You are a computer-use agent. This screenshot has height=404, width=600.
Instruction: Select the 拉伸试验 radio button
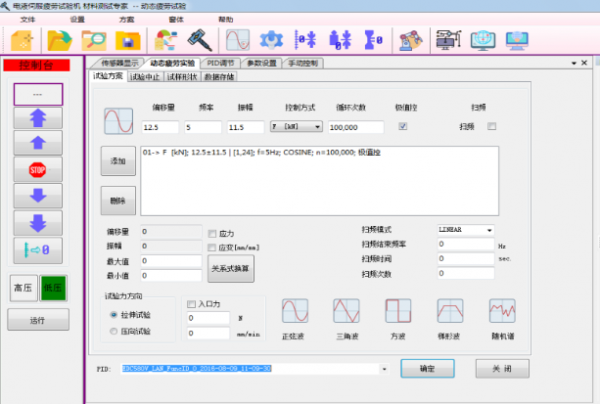pyautogui.click(x=114, y=313)
